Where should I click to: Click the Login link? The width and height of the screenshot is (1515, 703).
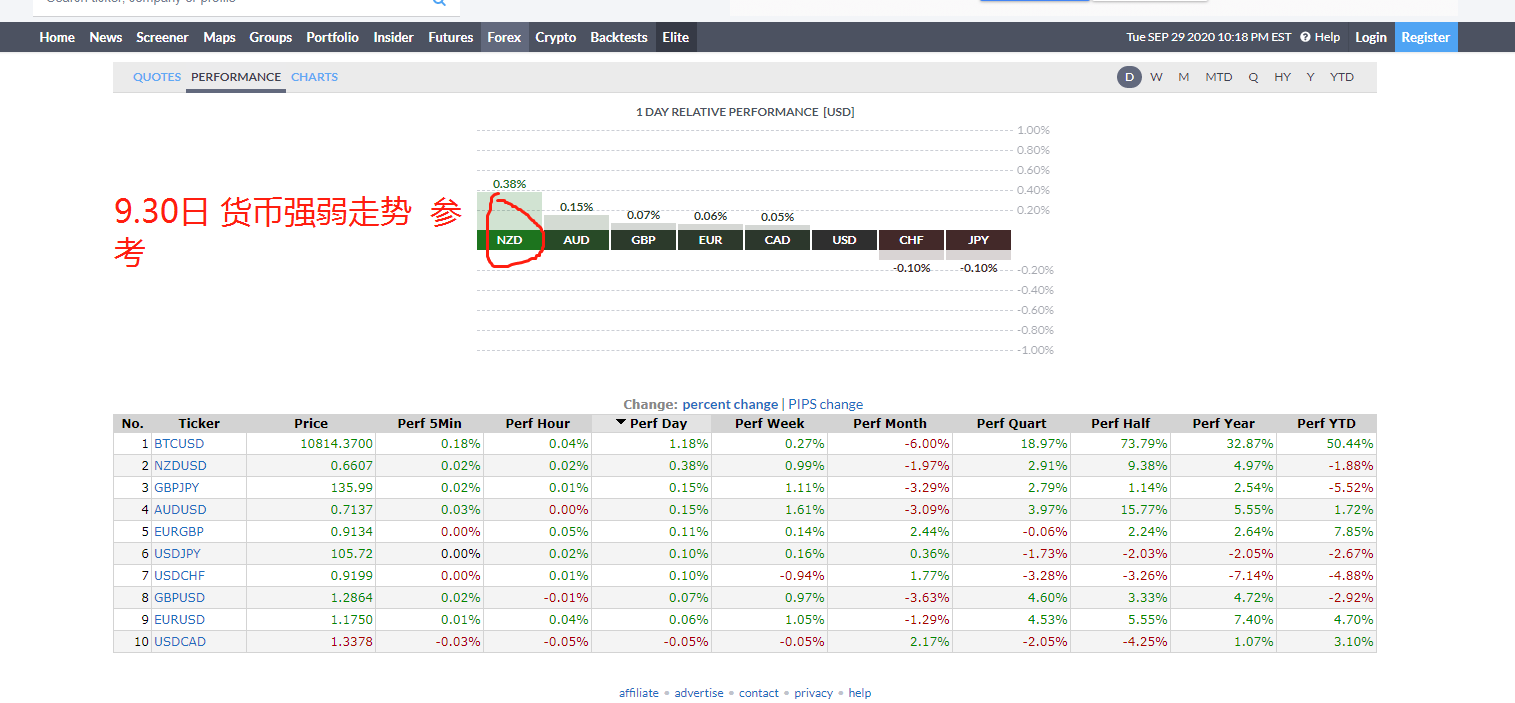(1371, 37)
